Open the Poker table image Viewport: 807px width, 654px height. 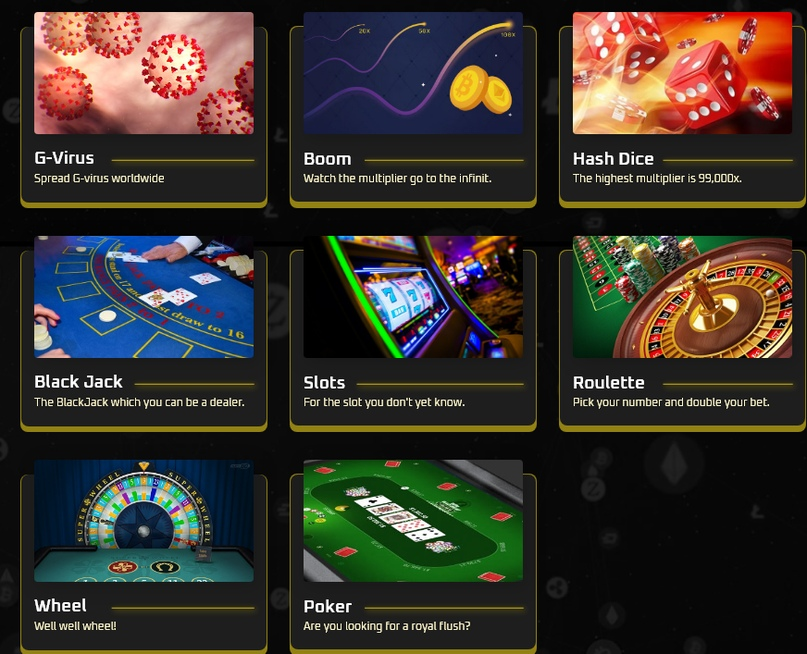[x=413, y=521]
